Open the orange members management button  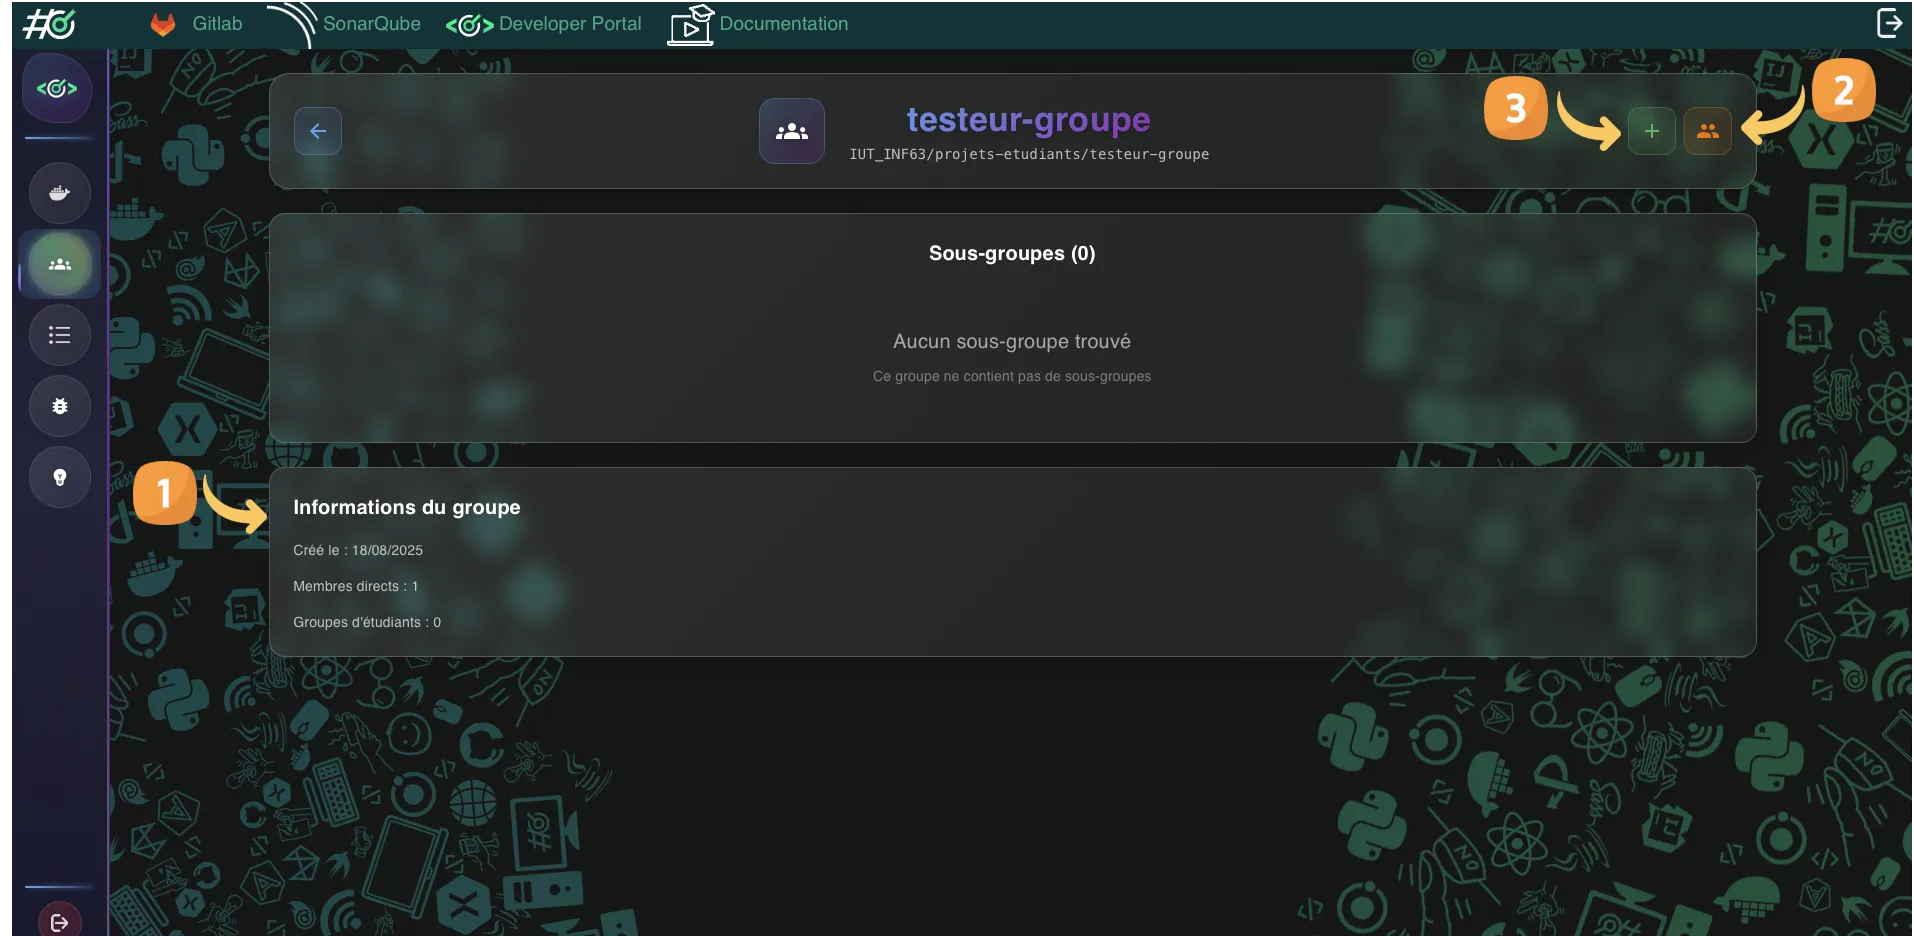1707,131
